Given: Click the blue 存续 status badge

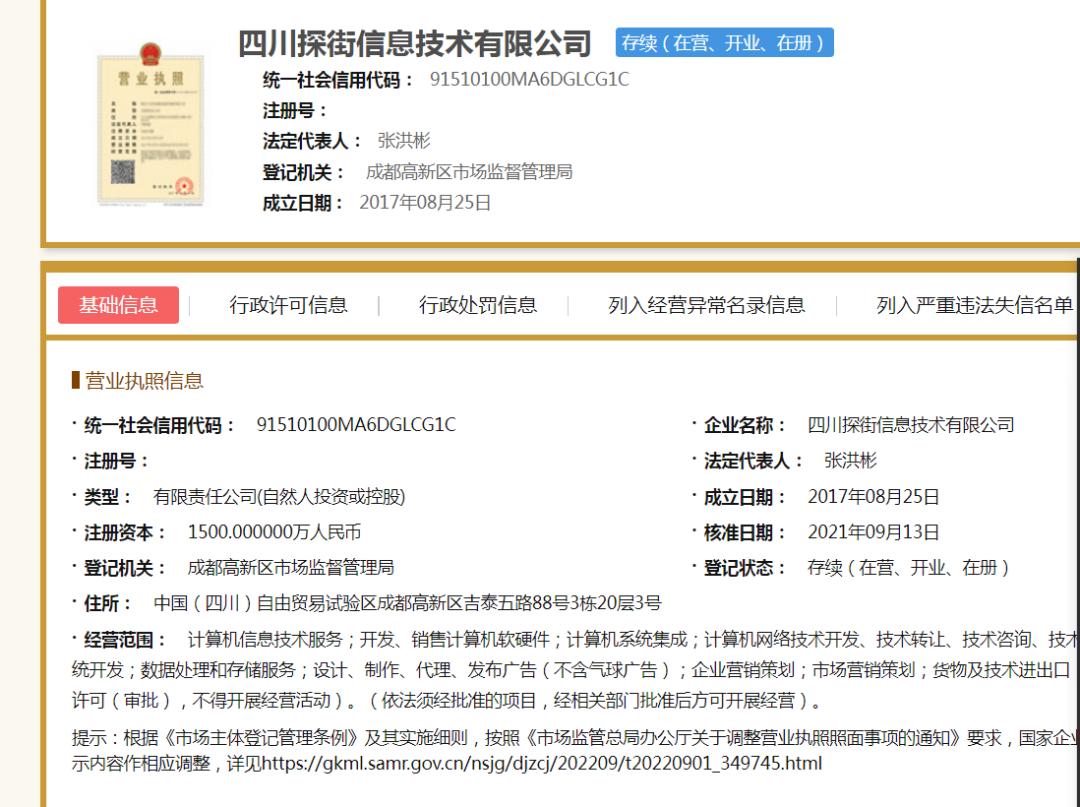Looking at the screenshot, I should tap(725, 43).
